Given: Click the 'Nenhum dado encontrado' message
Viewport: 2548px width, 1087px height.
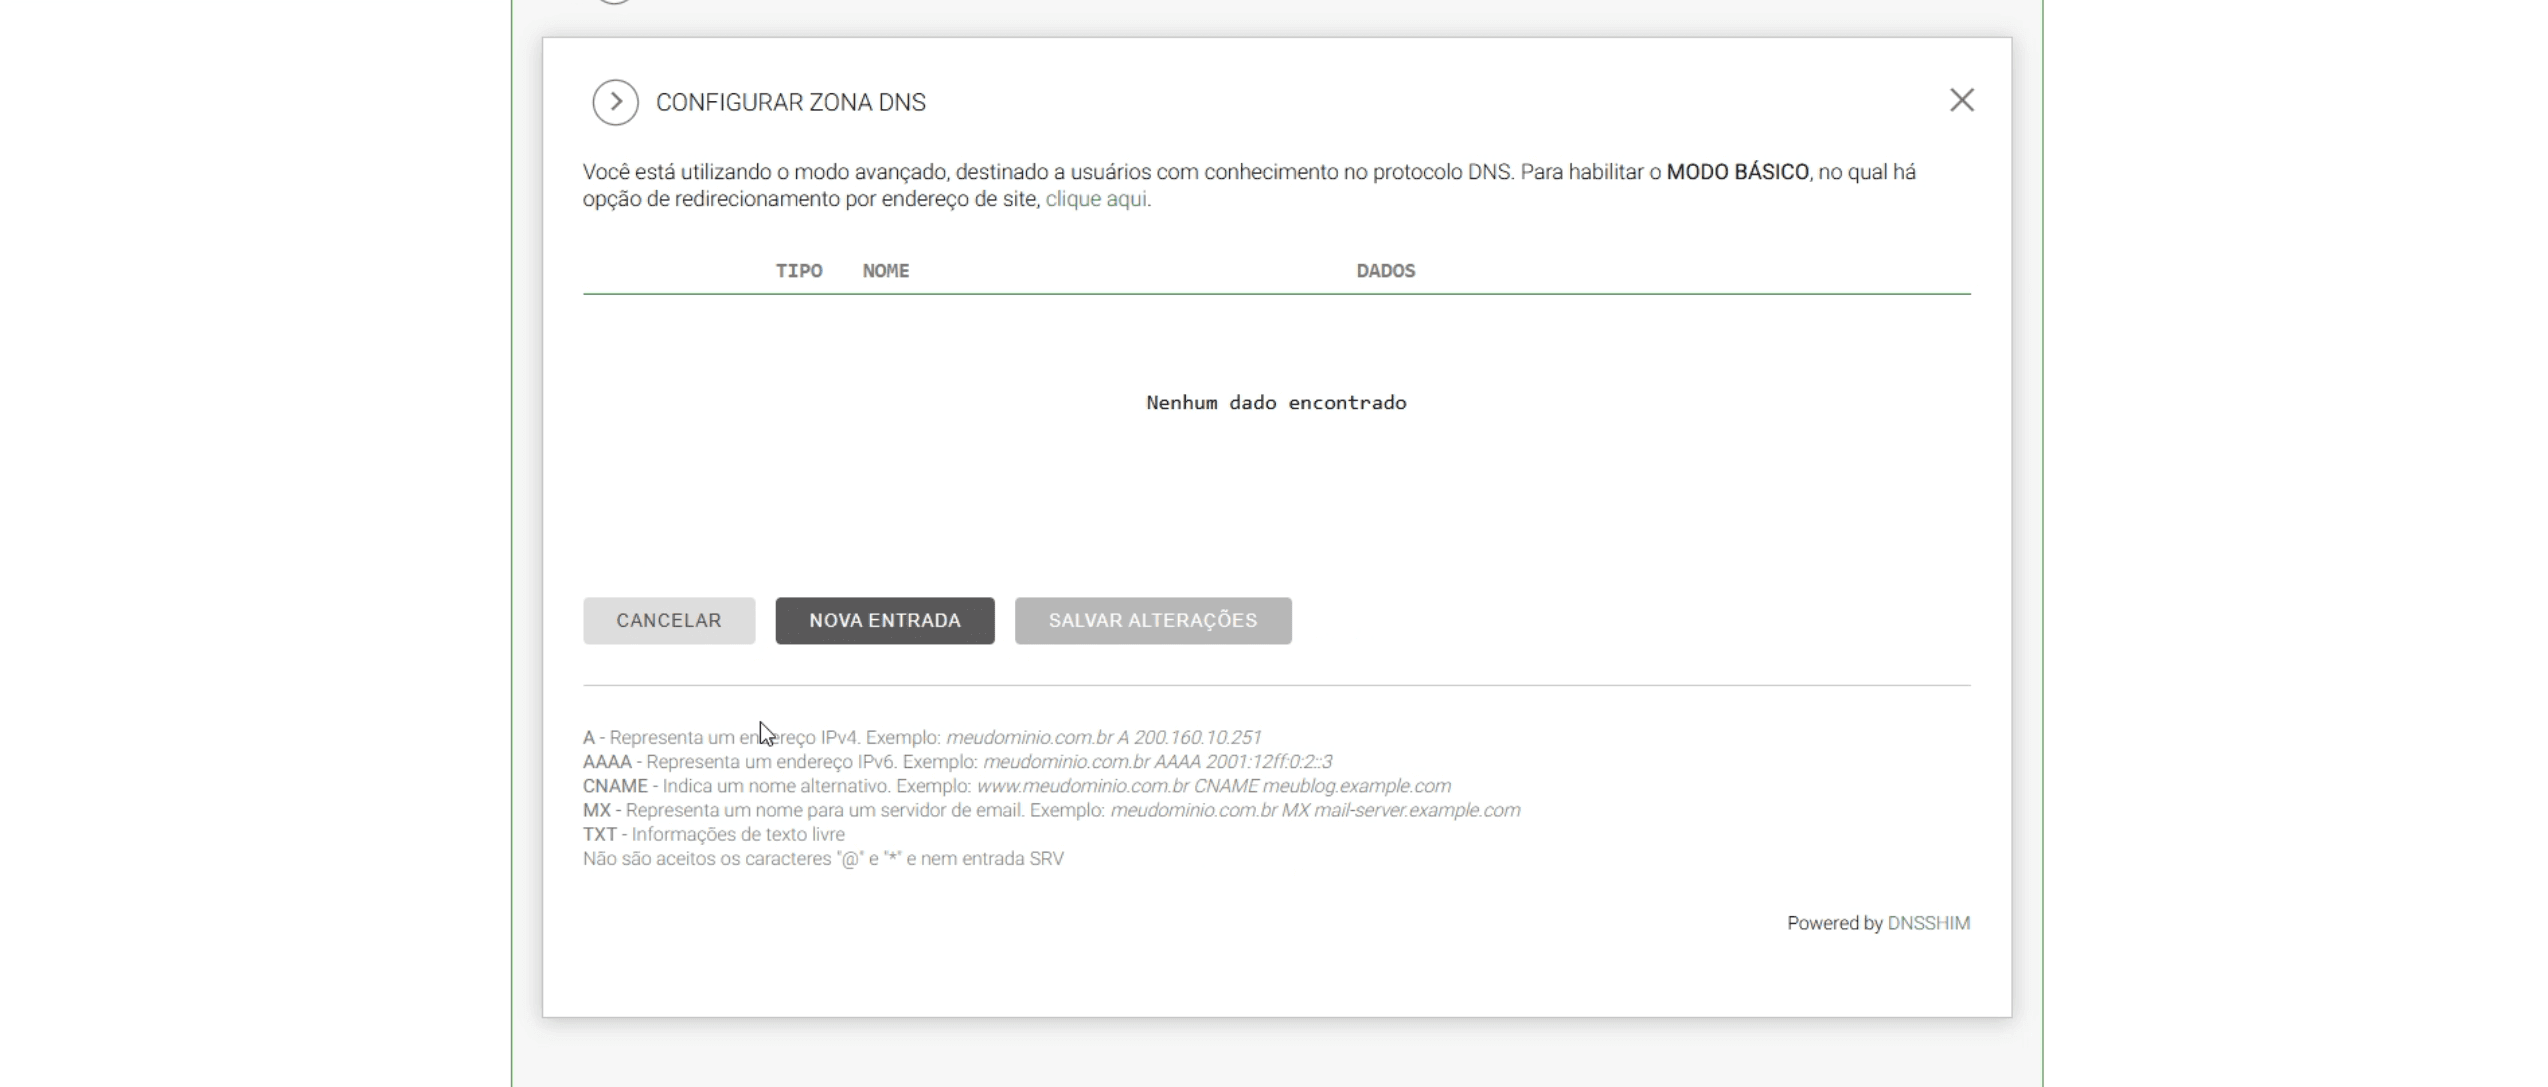Looking at the screenshot, I should pos(1275,403).
